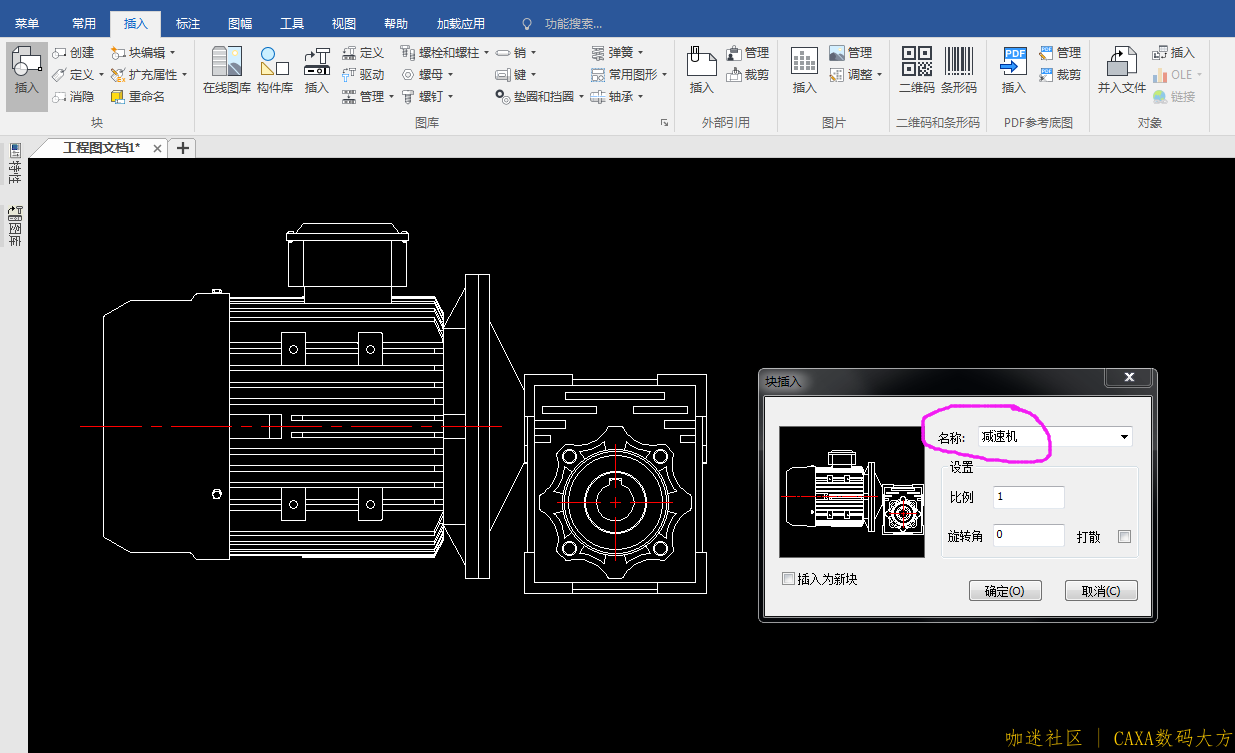Switch to the 标注 ribbon tab
The width and height of the screenshot is (1235, 753).
tap(188, 23)
